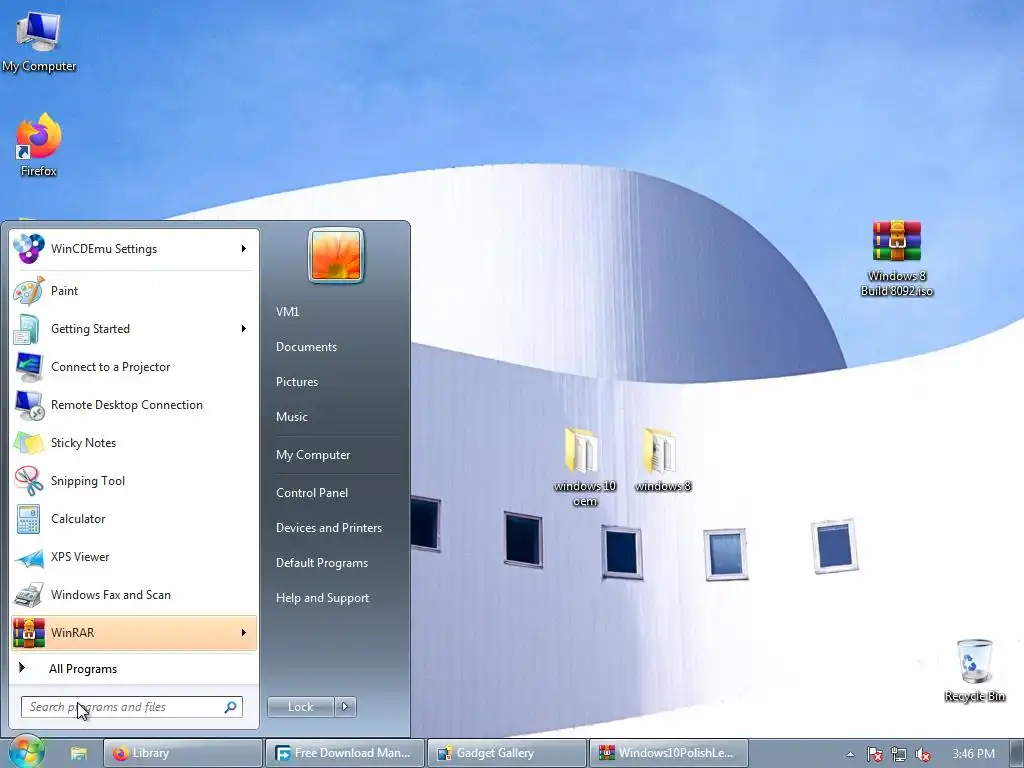Switch to Windows10PolishLe... WinRAR taskbar window
This screenshot has height=768, width=1024.
(x=669, y=754)
